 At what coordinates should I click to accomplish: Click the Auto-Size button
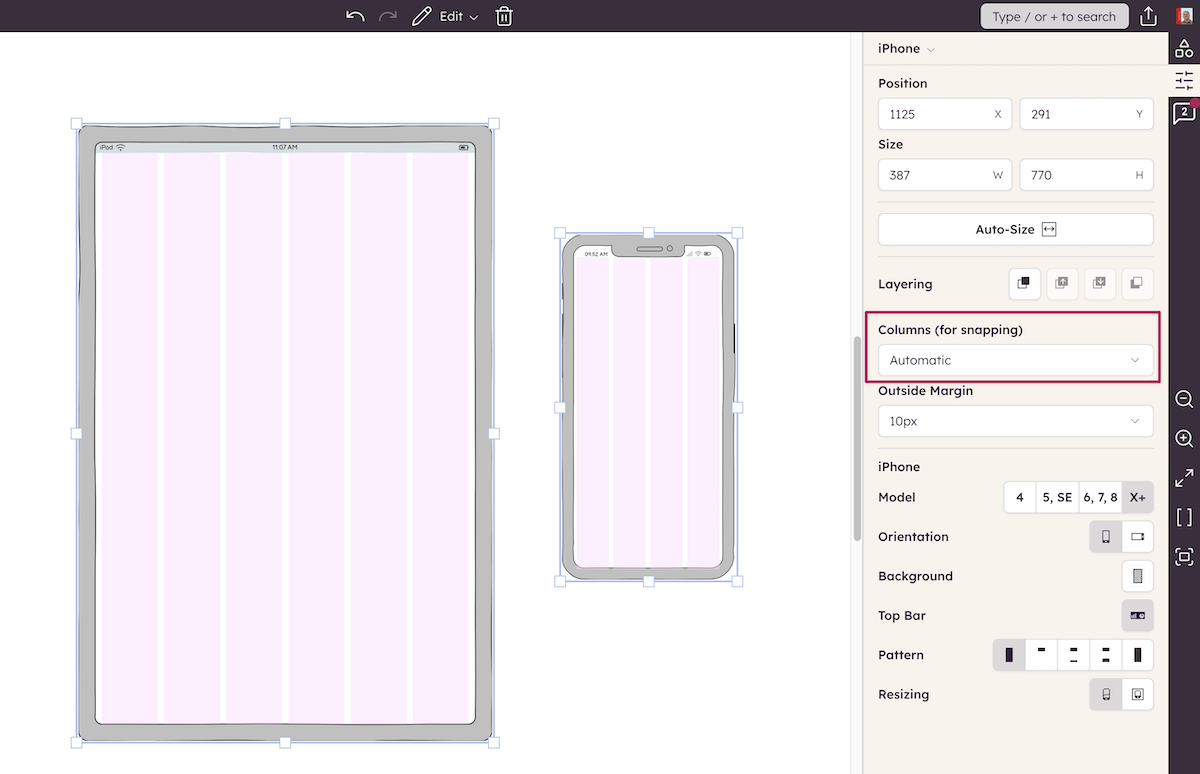click(x=1015, y=229)
